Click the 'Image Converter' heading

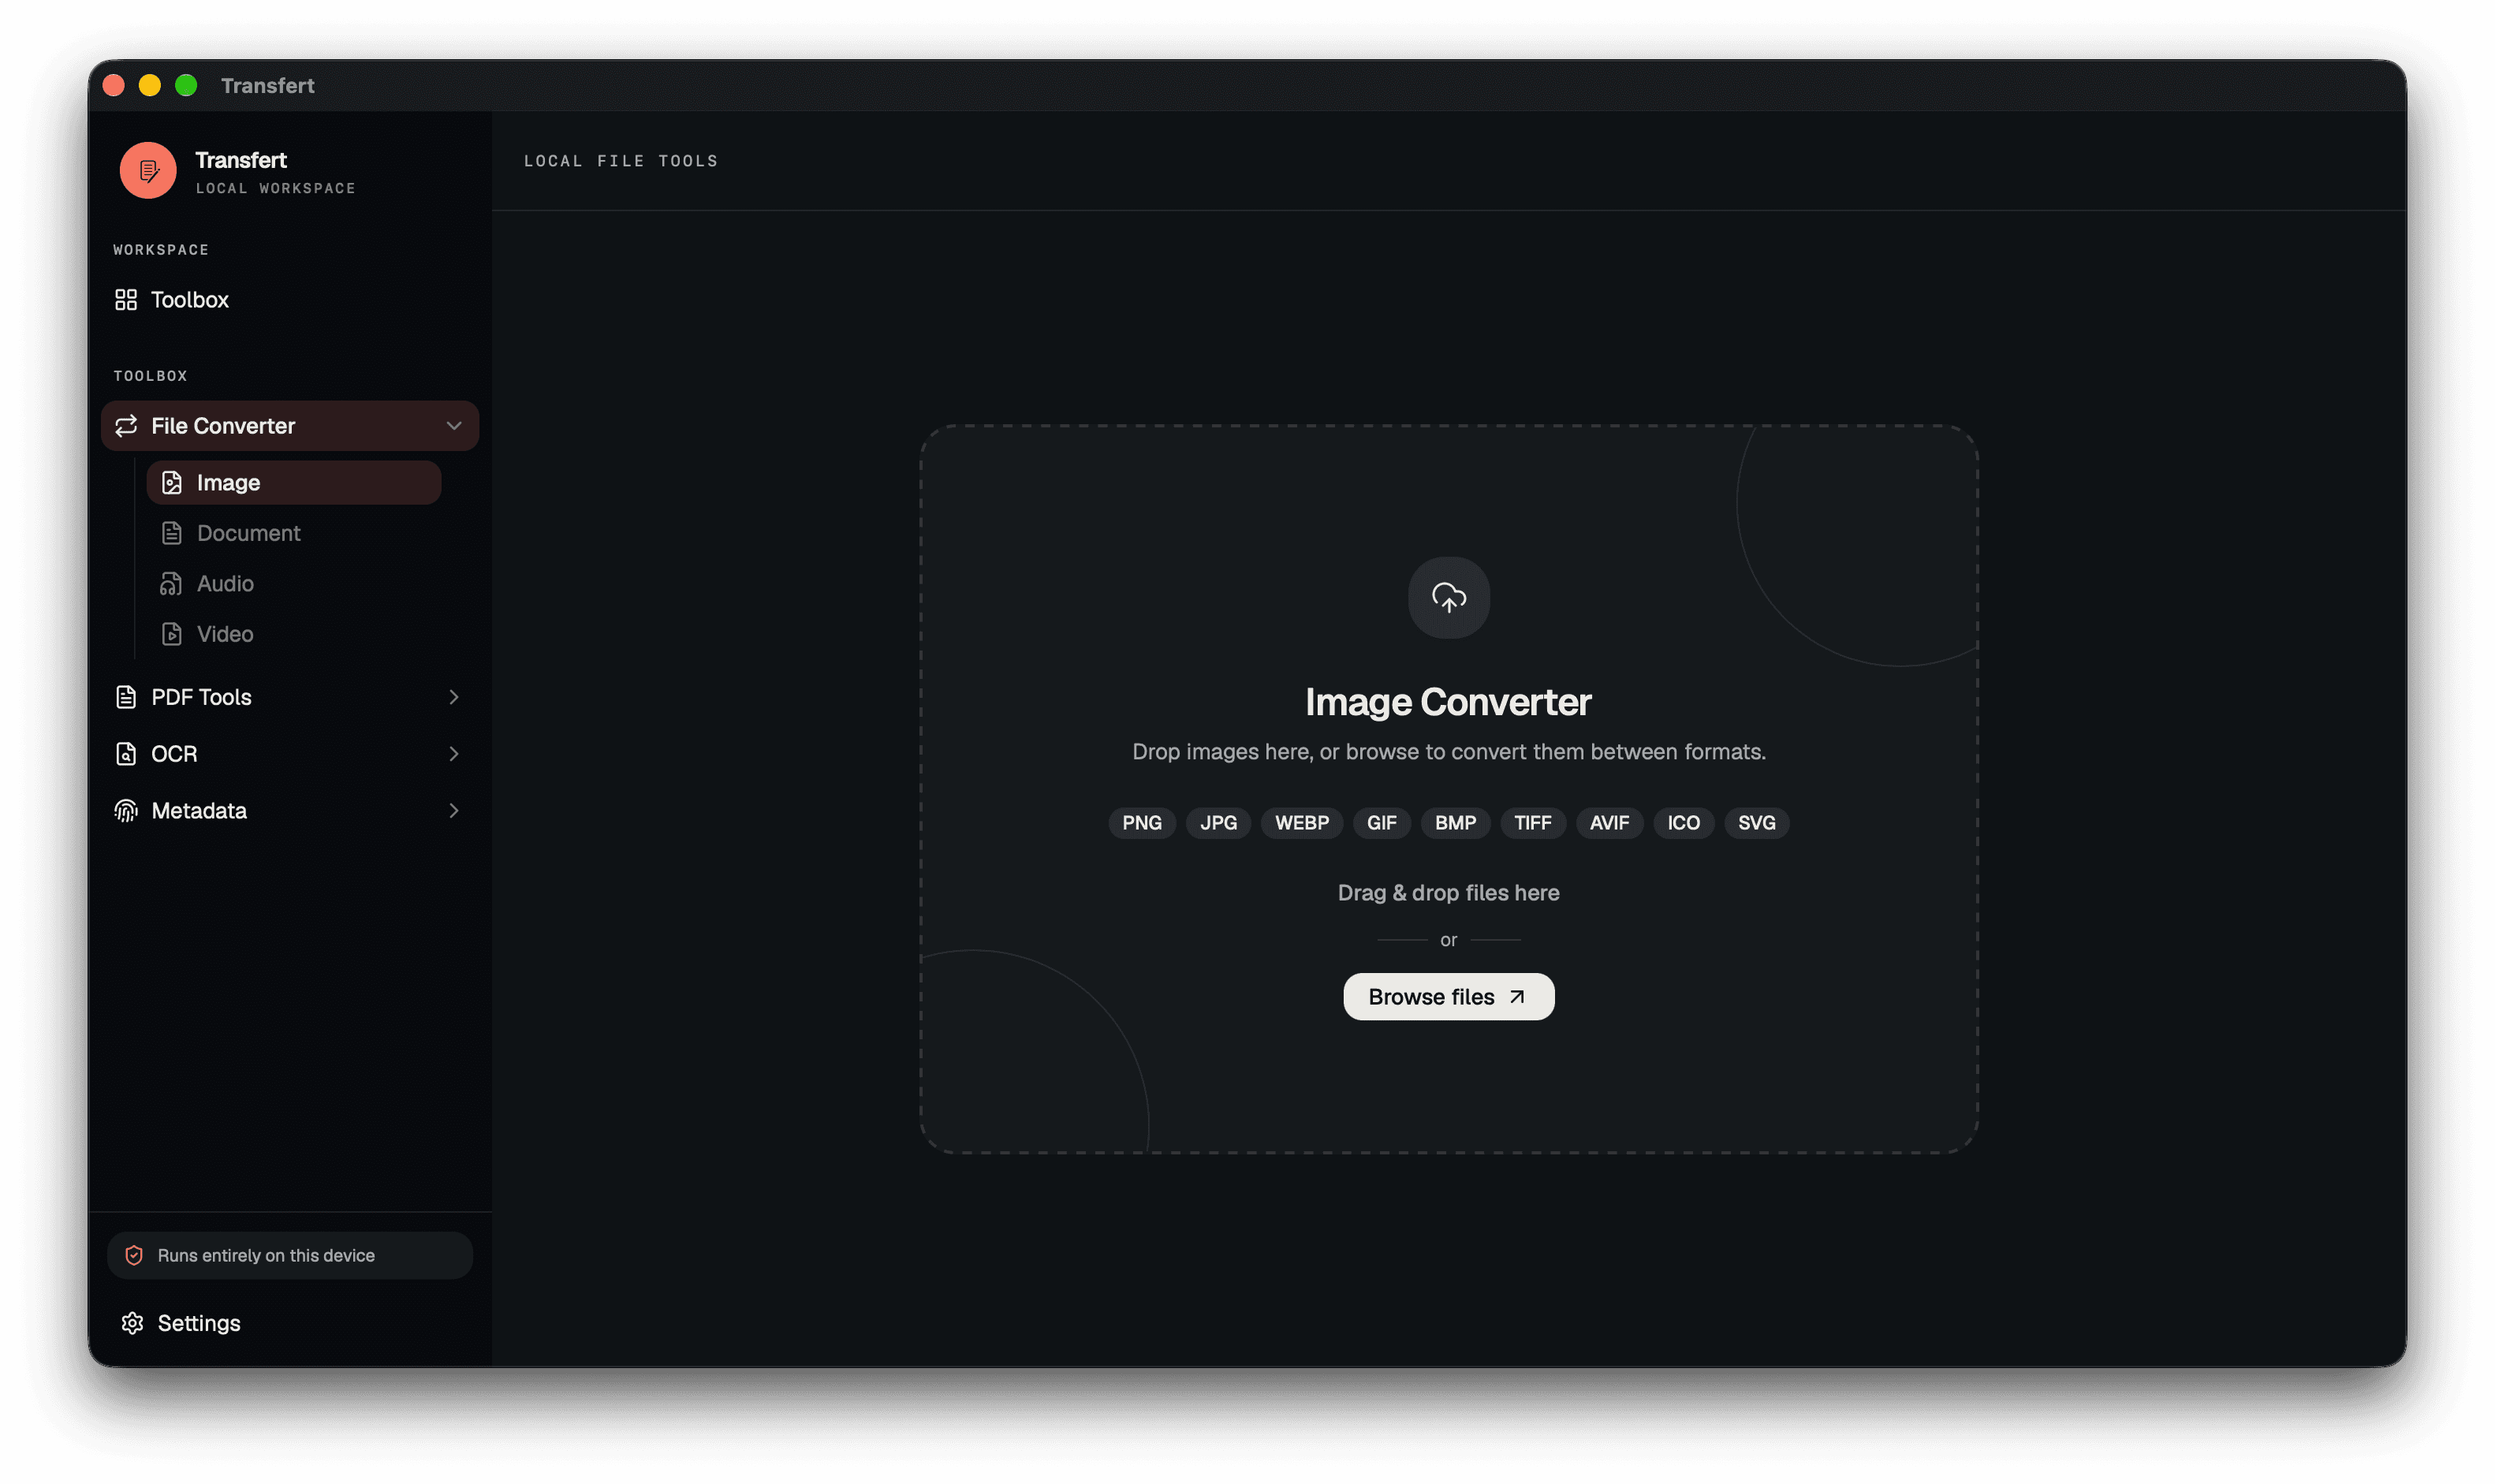(x=1448, y=702)
